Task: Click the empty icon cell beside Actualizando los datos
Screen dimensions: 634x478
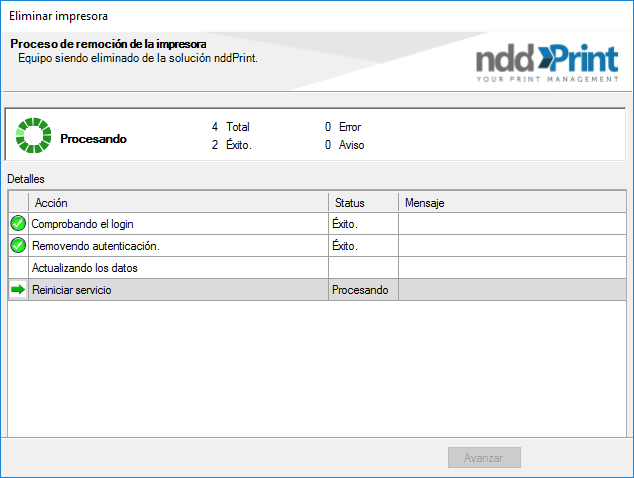Action: pos(18,268)
